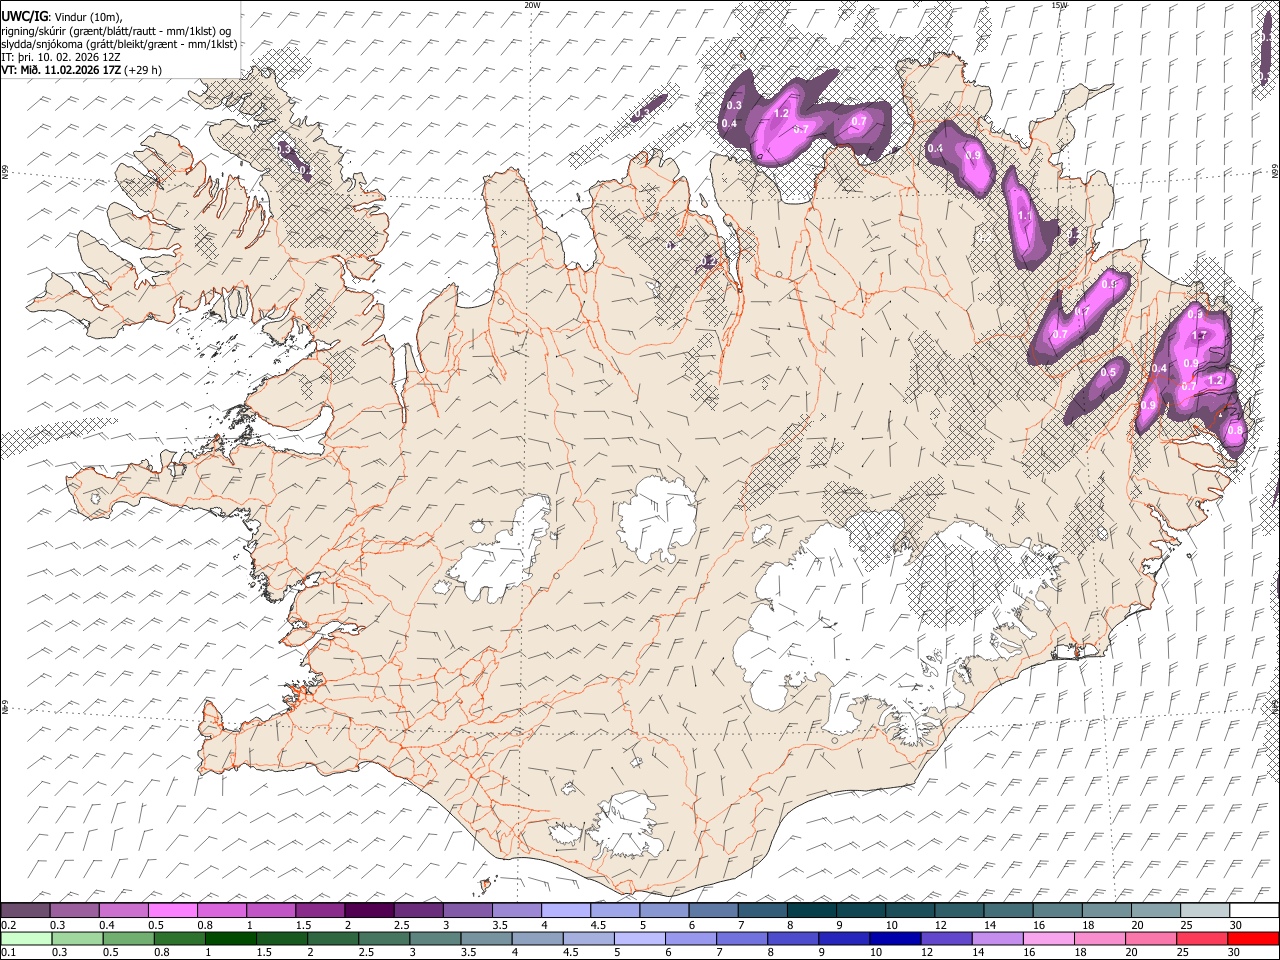The image size is (1280, 960).
Task: Select the green rain swatch between 0.5 and 0.8
Action: coord(129,938)
